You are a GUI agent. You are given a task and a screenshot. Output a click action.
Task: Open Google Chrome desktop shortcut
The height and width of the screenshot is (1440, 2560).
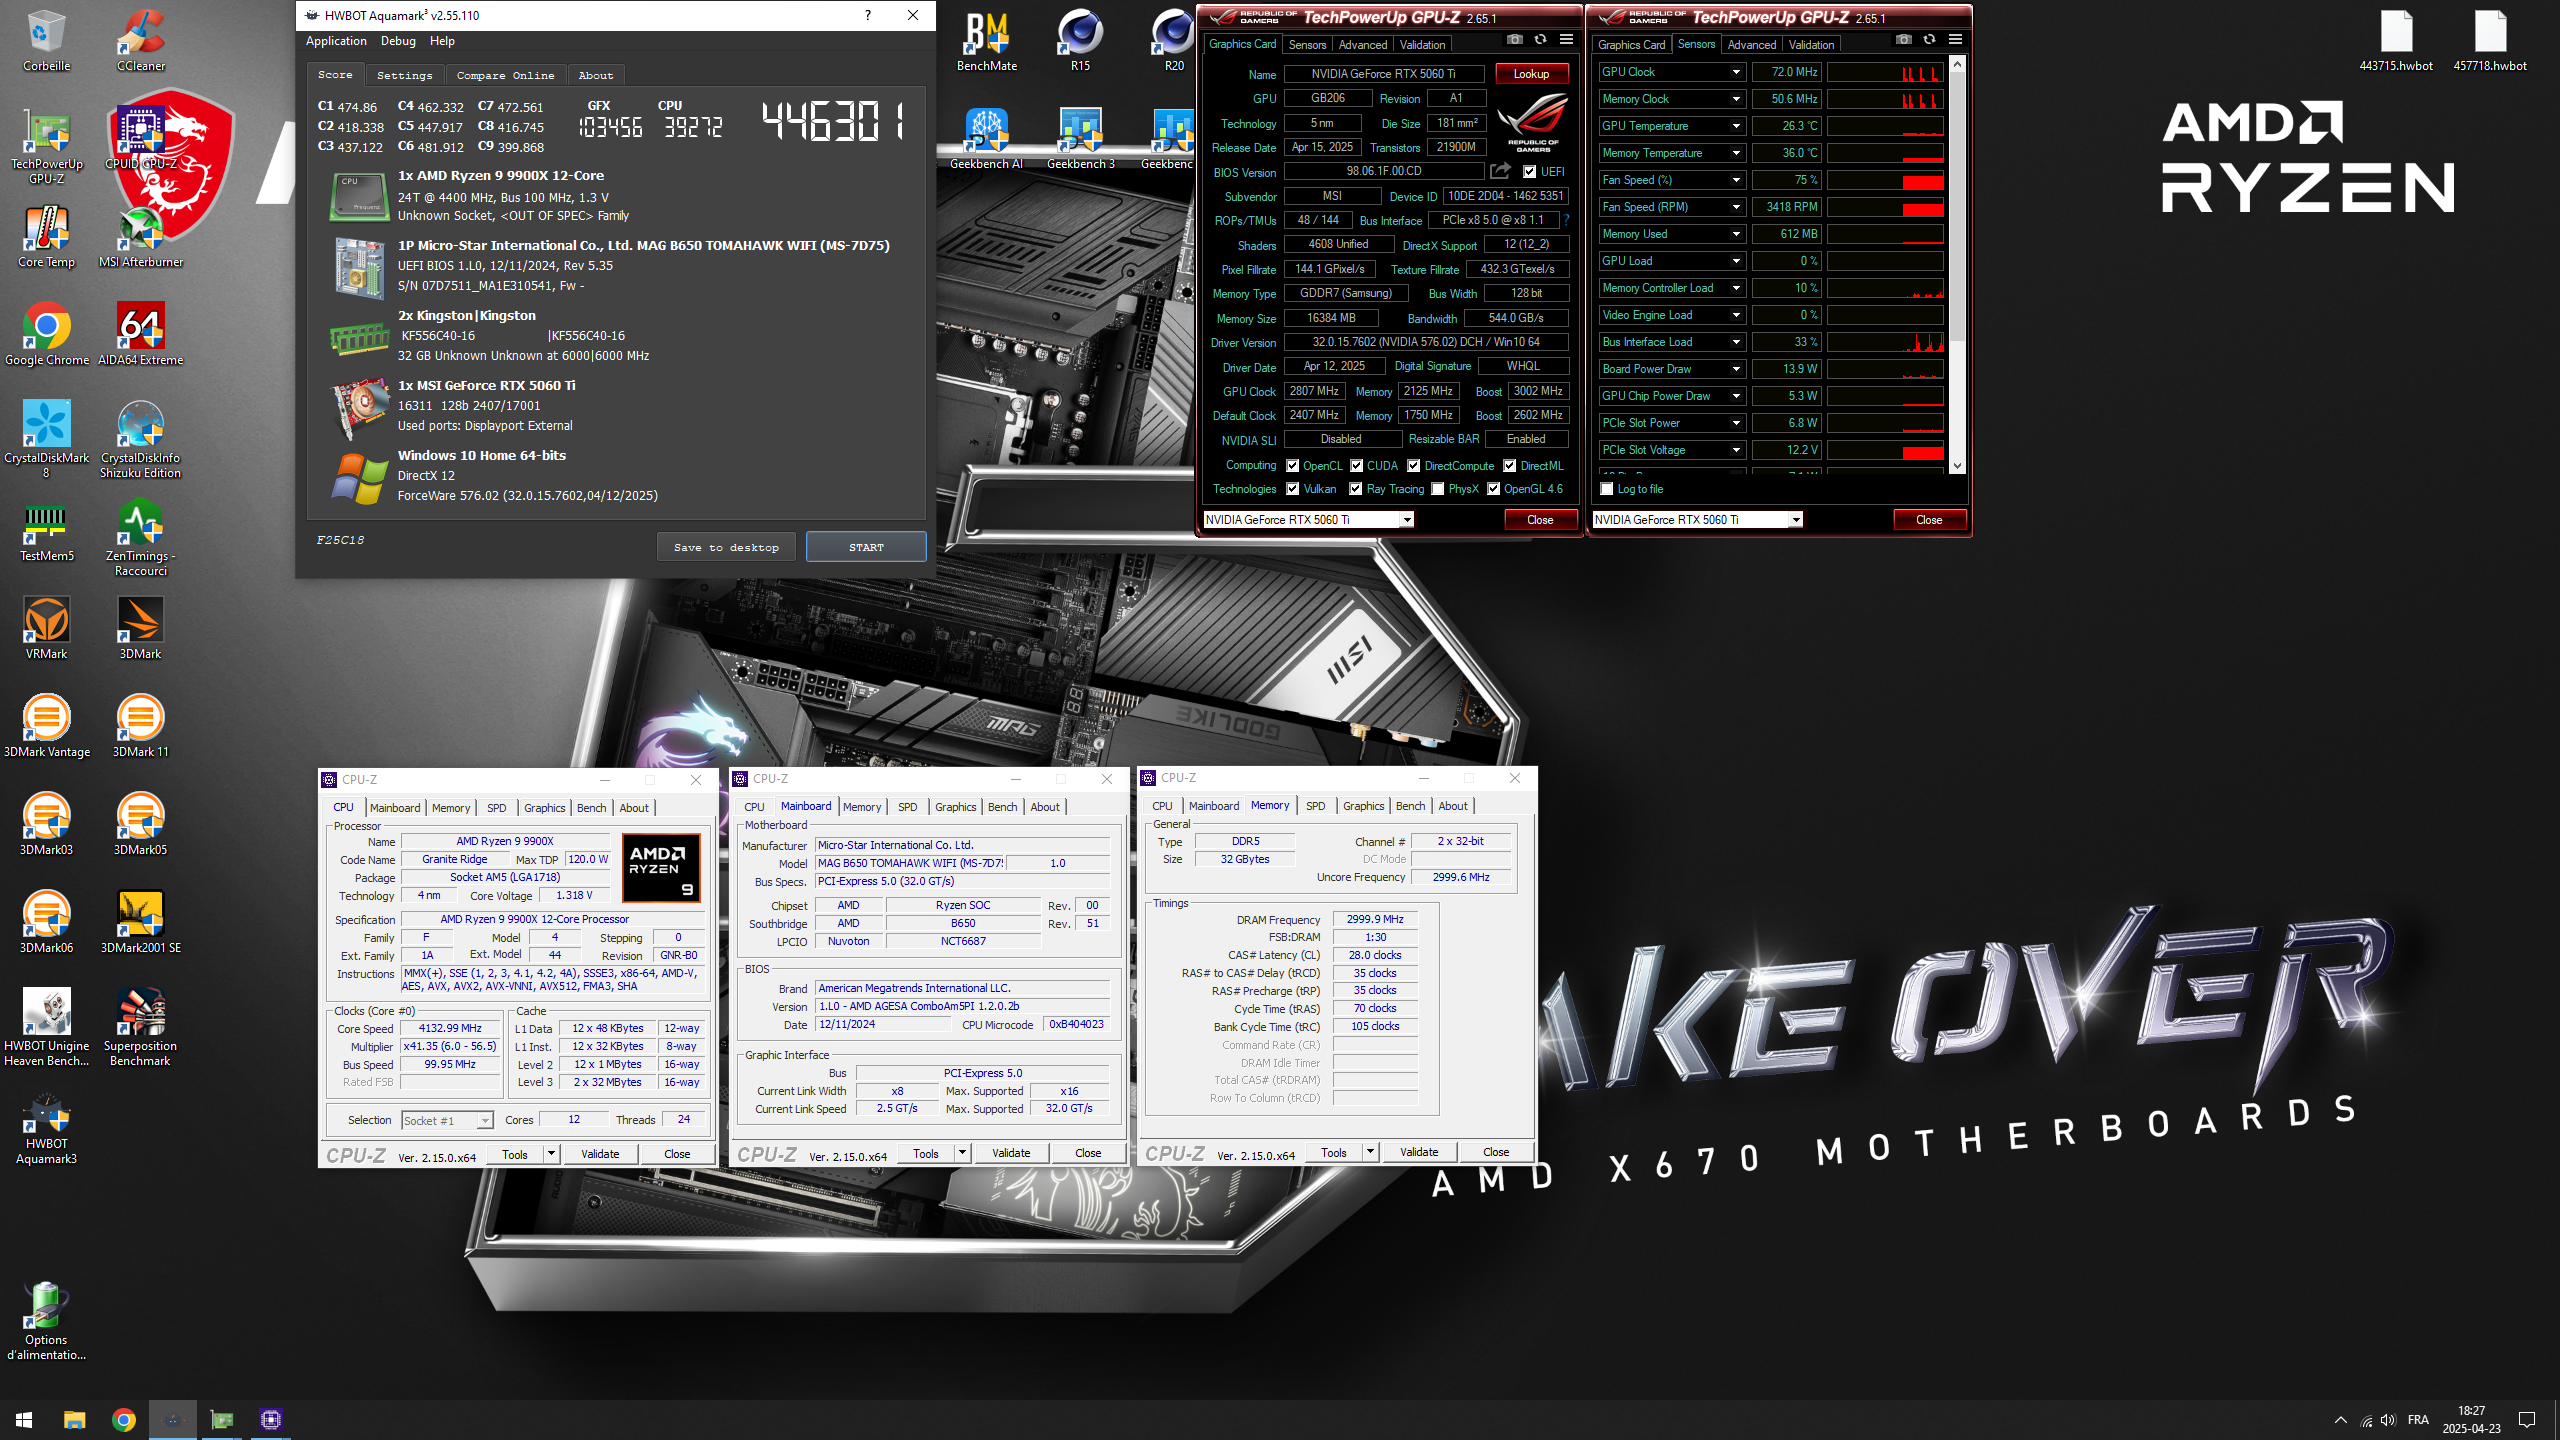[46, 336]
